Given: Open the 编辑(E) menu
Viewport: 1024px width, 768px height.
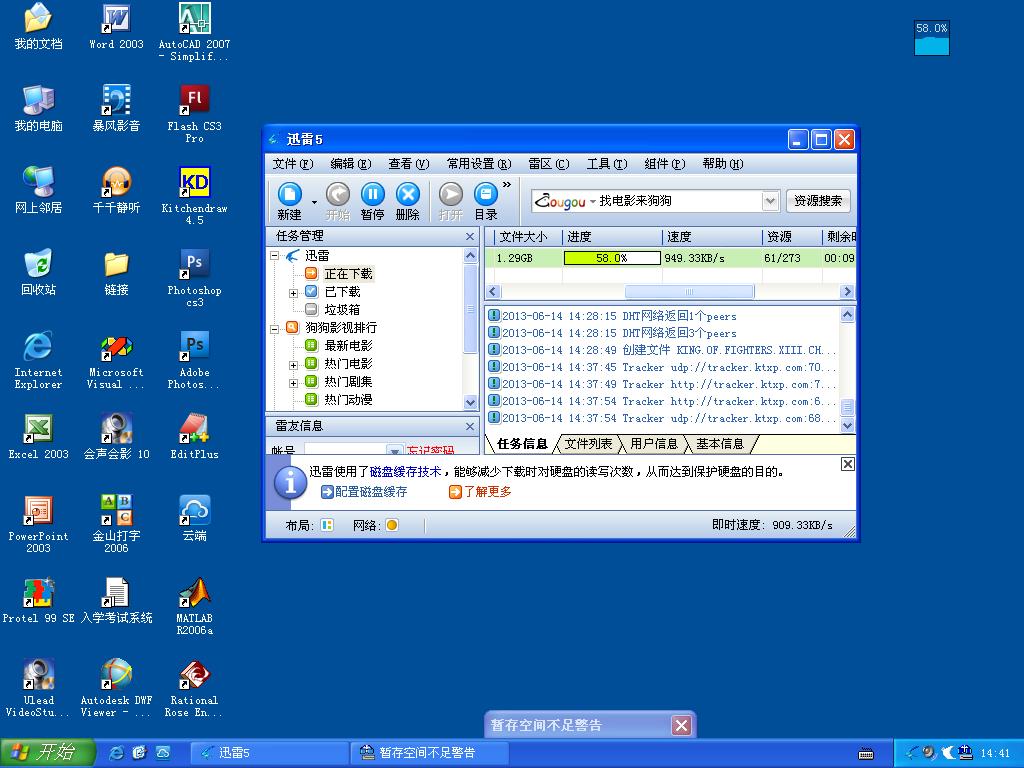Looking at the screenshot, I should click(351, 164).
